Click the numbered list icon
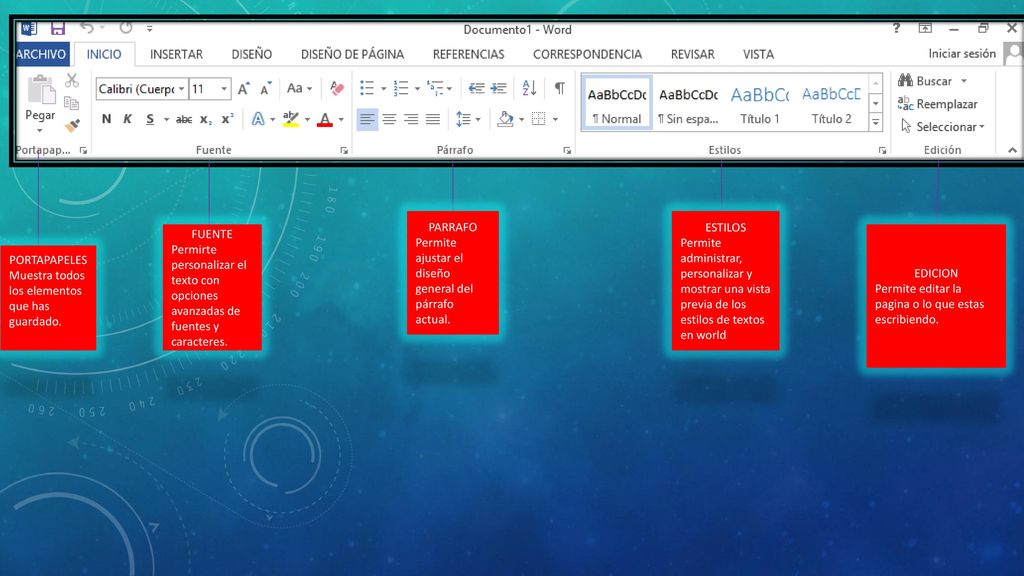Screen dimensions: 1024x576 click(401, 88)
